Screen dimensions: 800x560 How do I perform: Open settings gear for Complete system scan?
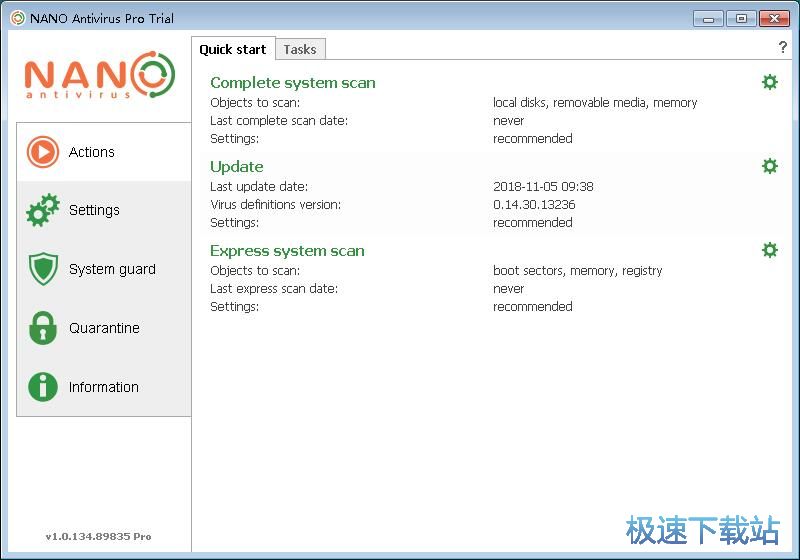[x=769, y=82]
